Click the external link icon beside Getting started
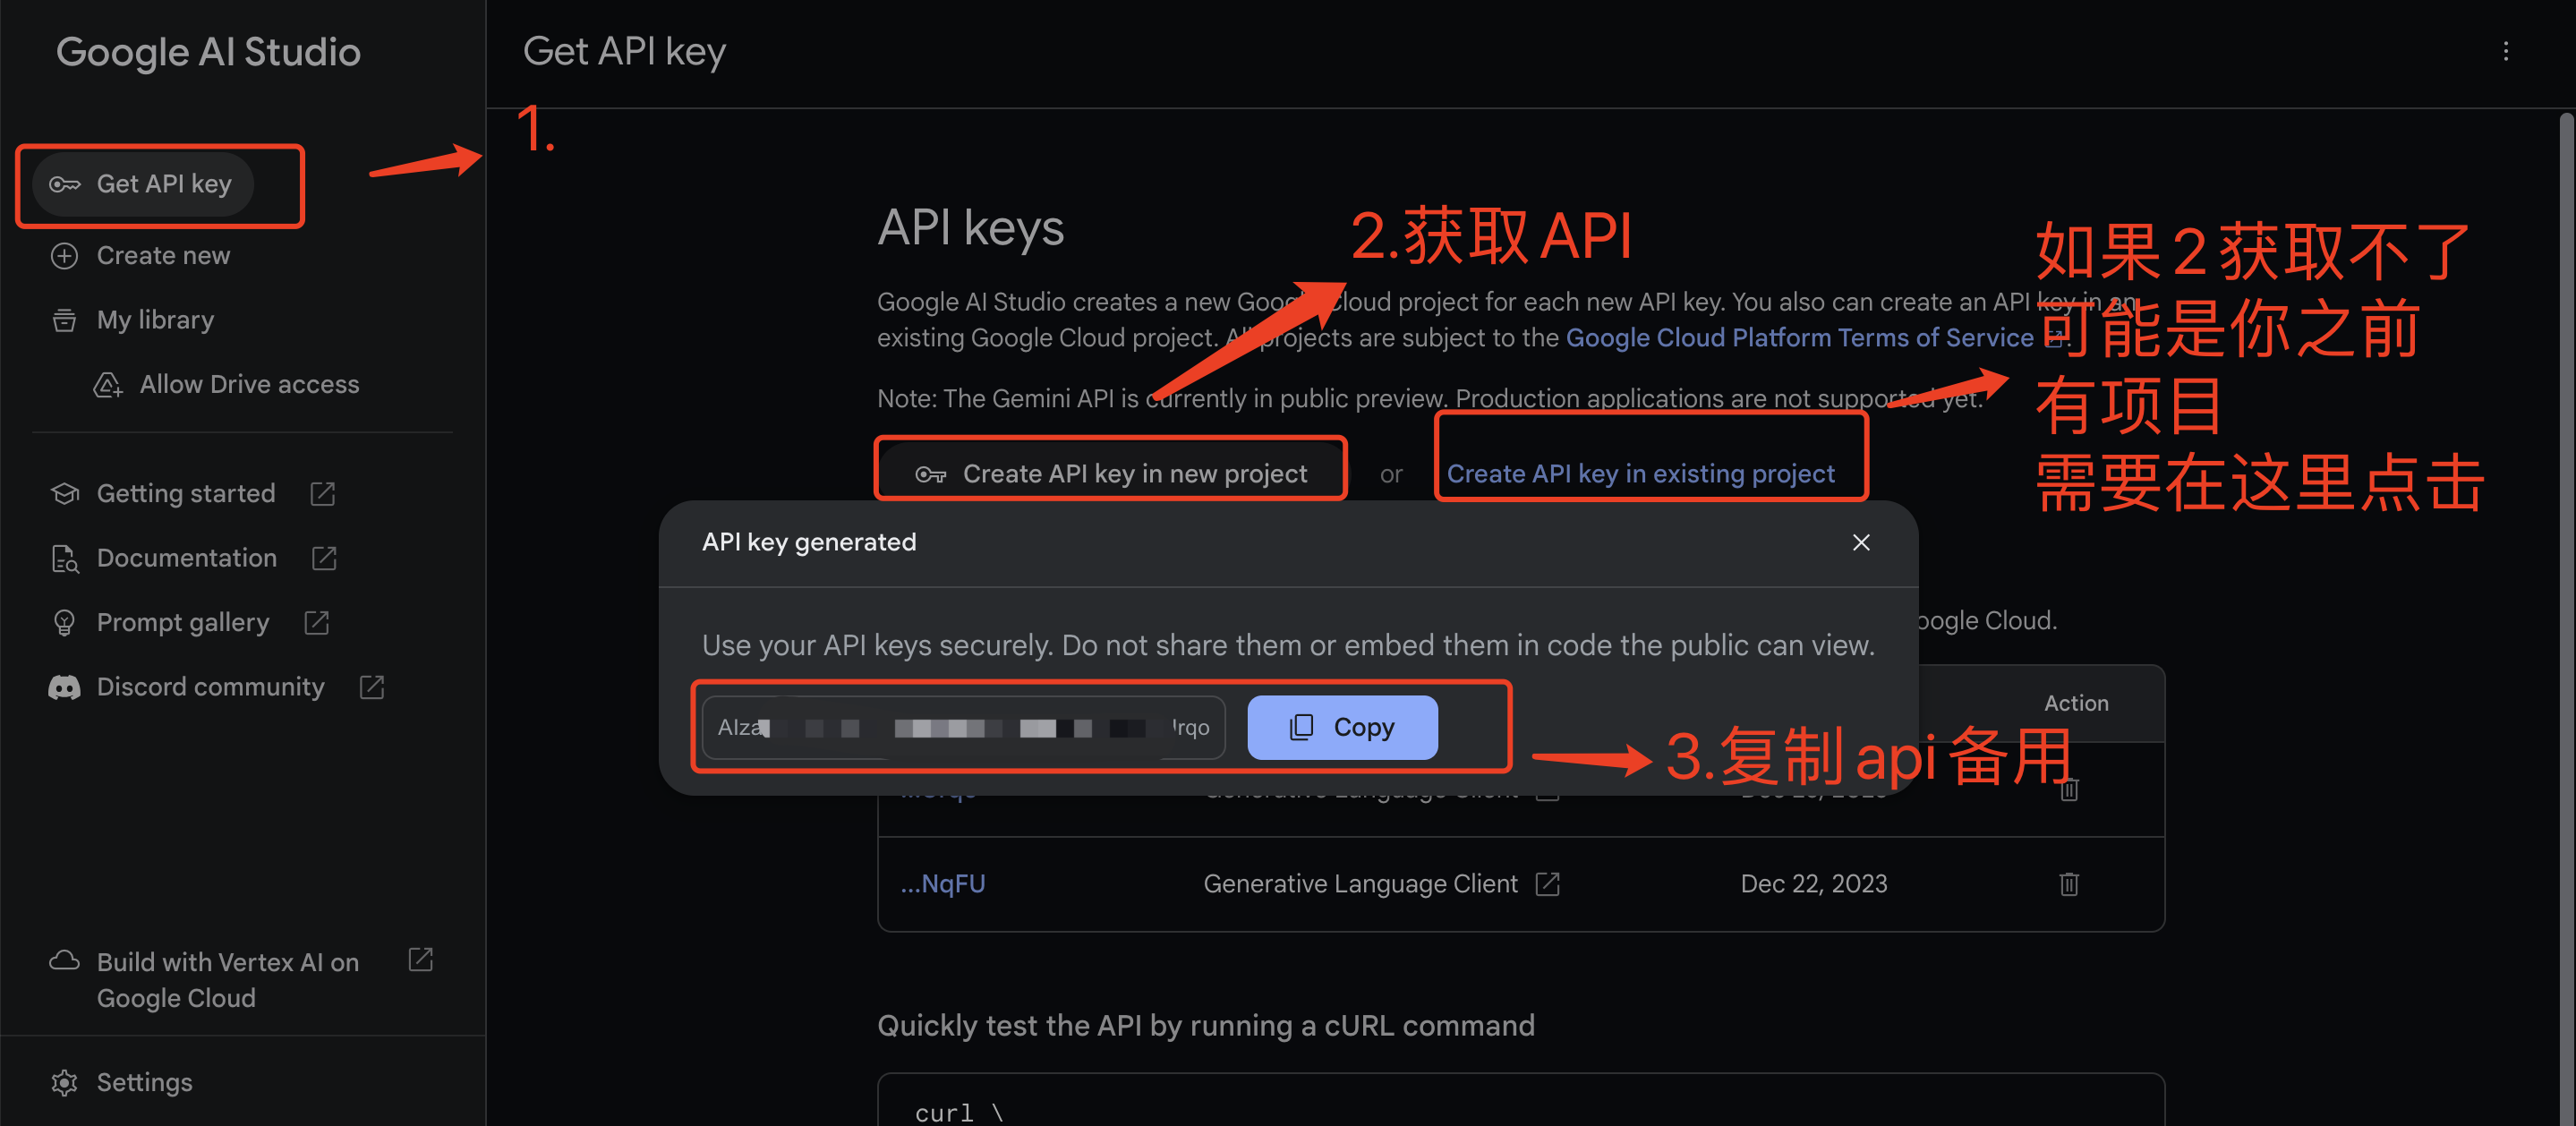 coord(323,493)
